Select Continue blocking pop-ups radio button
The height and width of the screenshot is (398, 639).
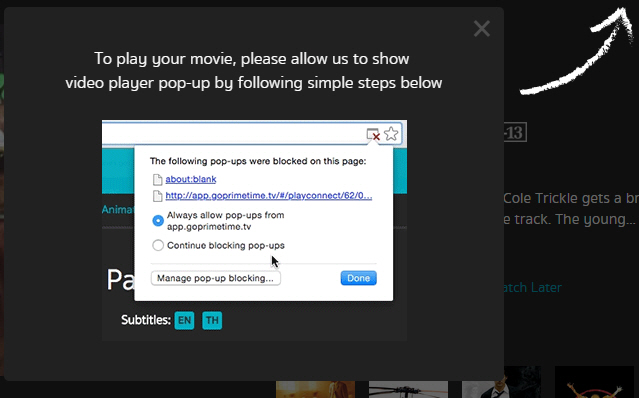pos(158,245)
